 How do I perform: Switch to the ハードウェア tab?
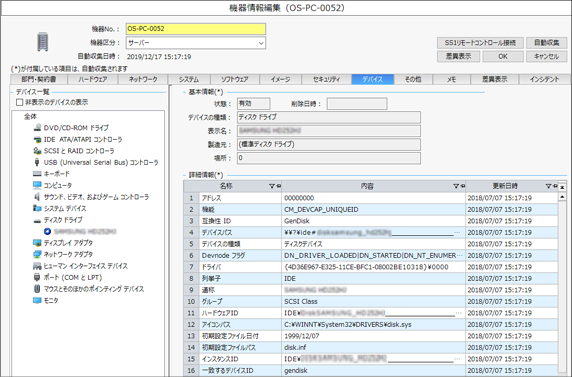pyautogui.click(x=93, y=79)
